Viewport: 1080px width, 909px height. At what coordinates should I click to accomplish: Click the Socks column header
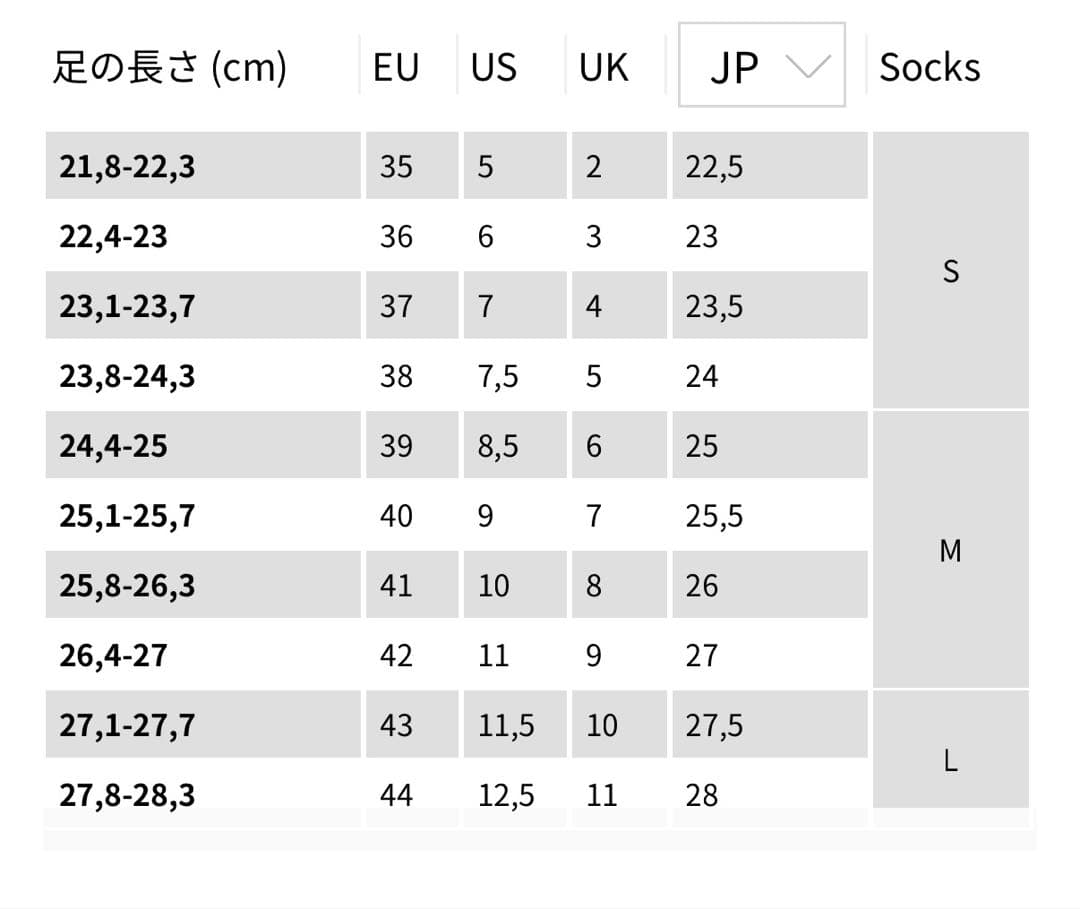[x=929, y=67]
